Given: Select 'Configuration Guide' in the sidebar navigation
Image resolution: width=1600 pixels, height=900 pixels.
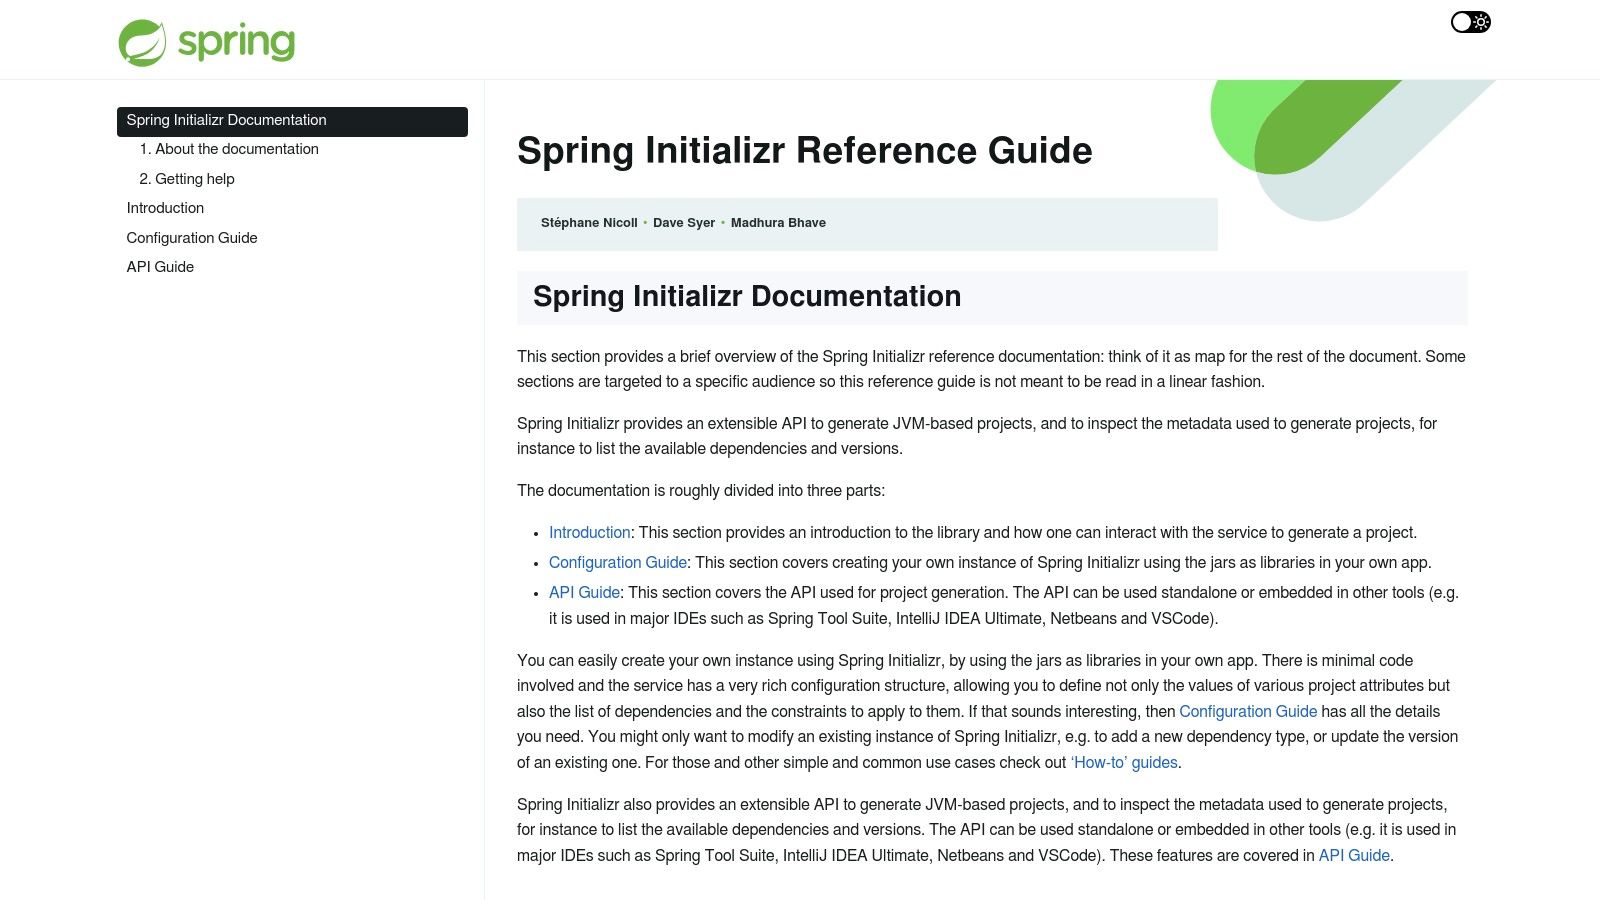Looking at the screenshot, I should (x=191, y=238).
